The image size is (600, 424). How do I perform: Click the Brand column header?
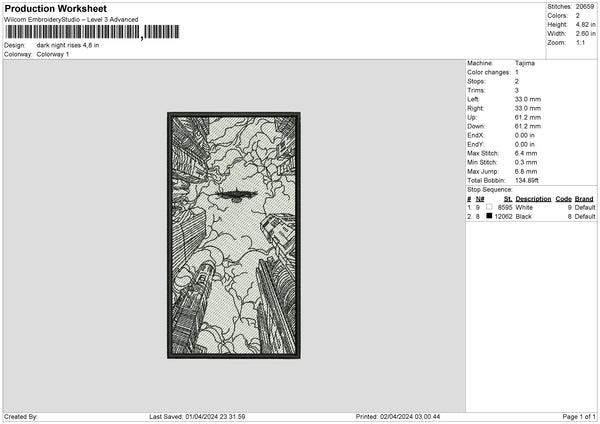[x=584, y=199]
